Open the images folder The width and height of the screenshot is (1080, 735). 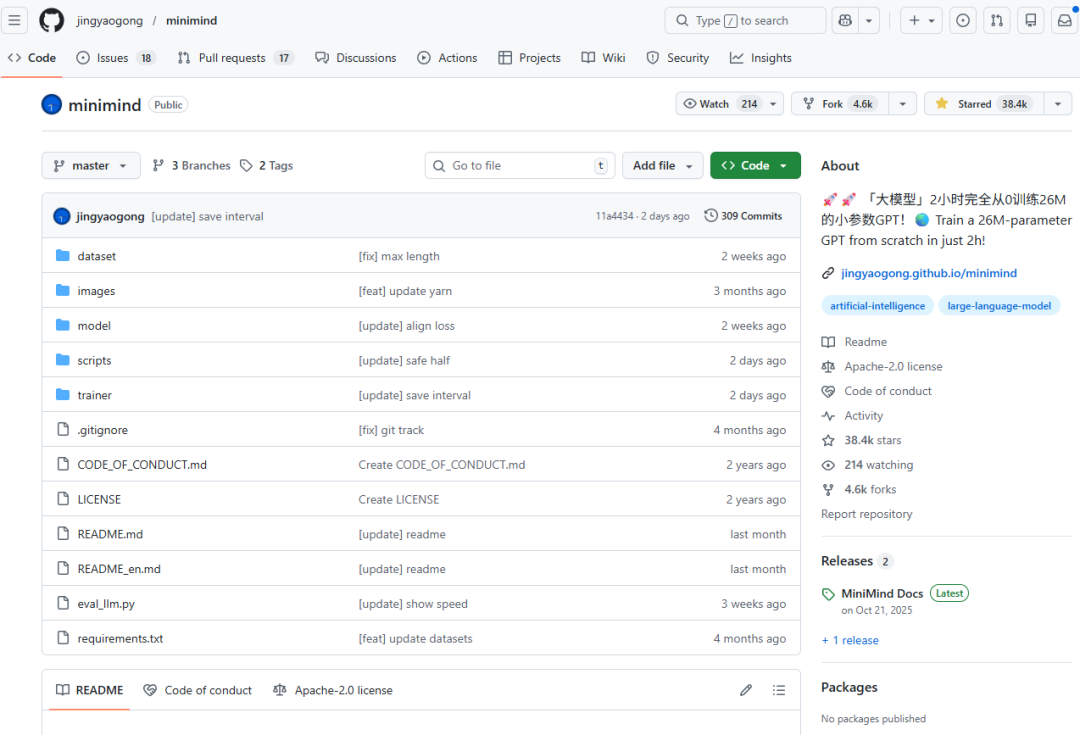96,291
